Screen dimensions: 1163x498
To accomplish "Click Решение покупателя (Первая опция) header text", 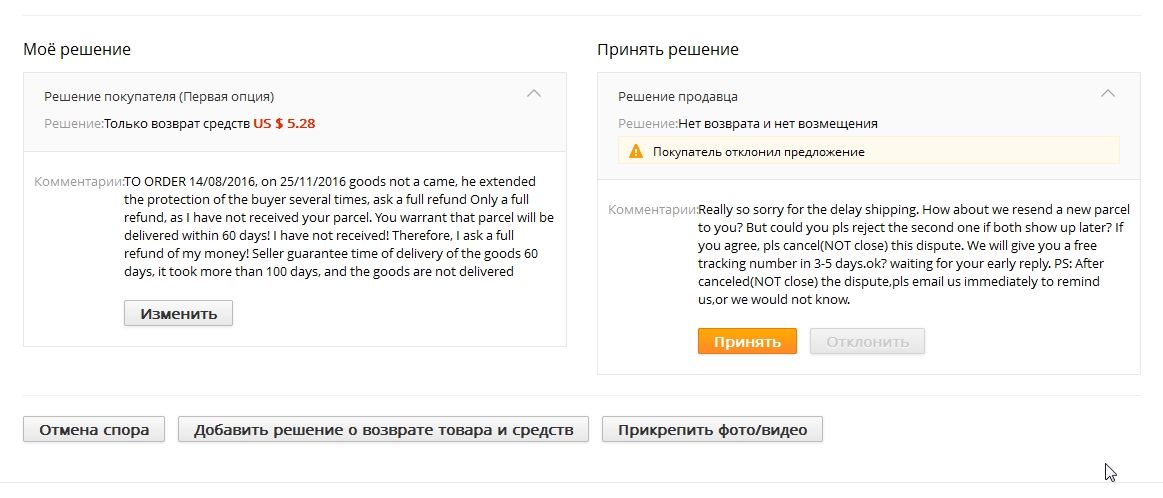I will point(159,96).
